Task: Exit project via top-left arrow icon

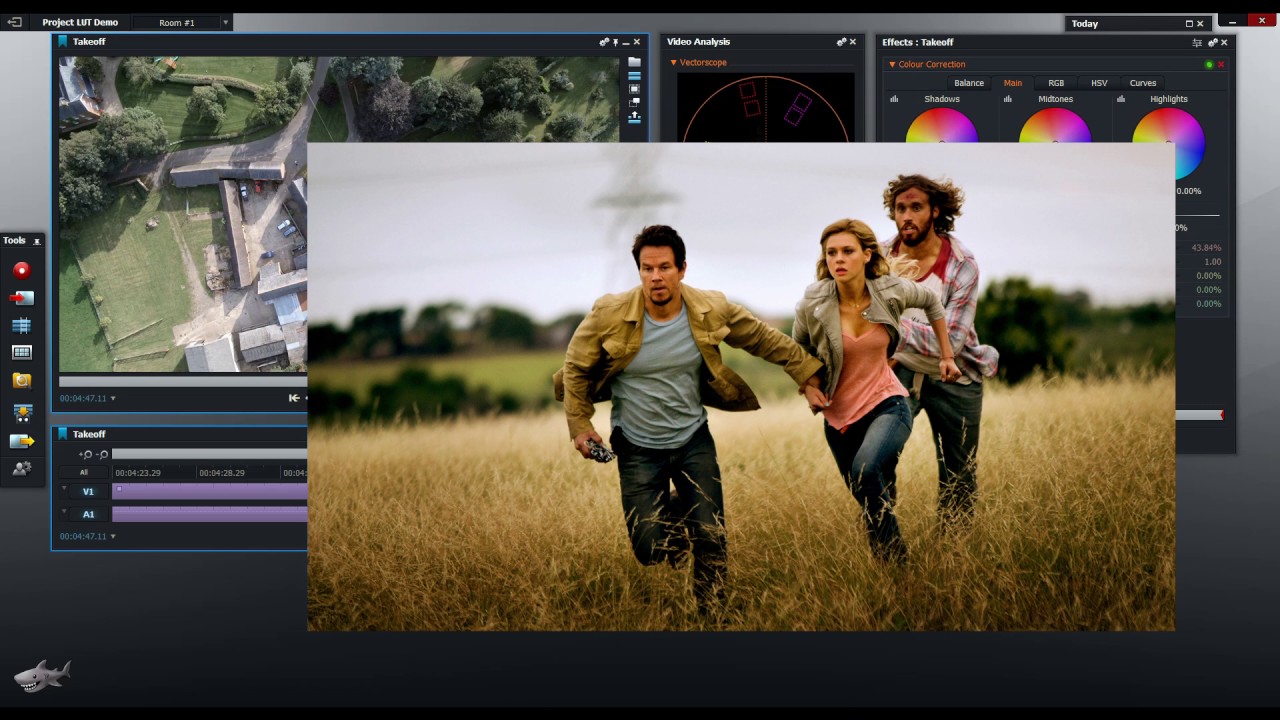Action: click(14, 22)
